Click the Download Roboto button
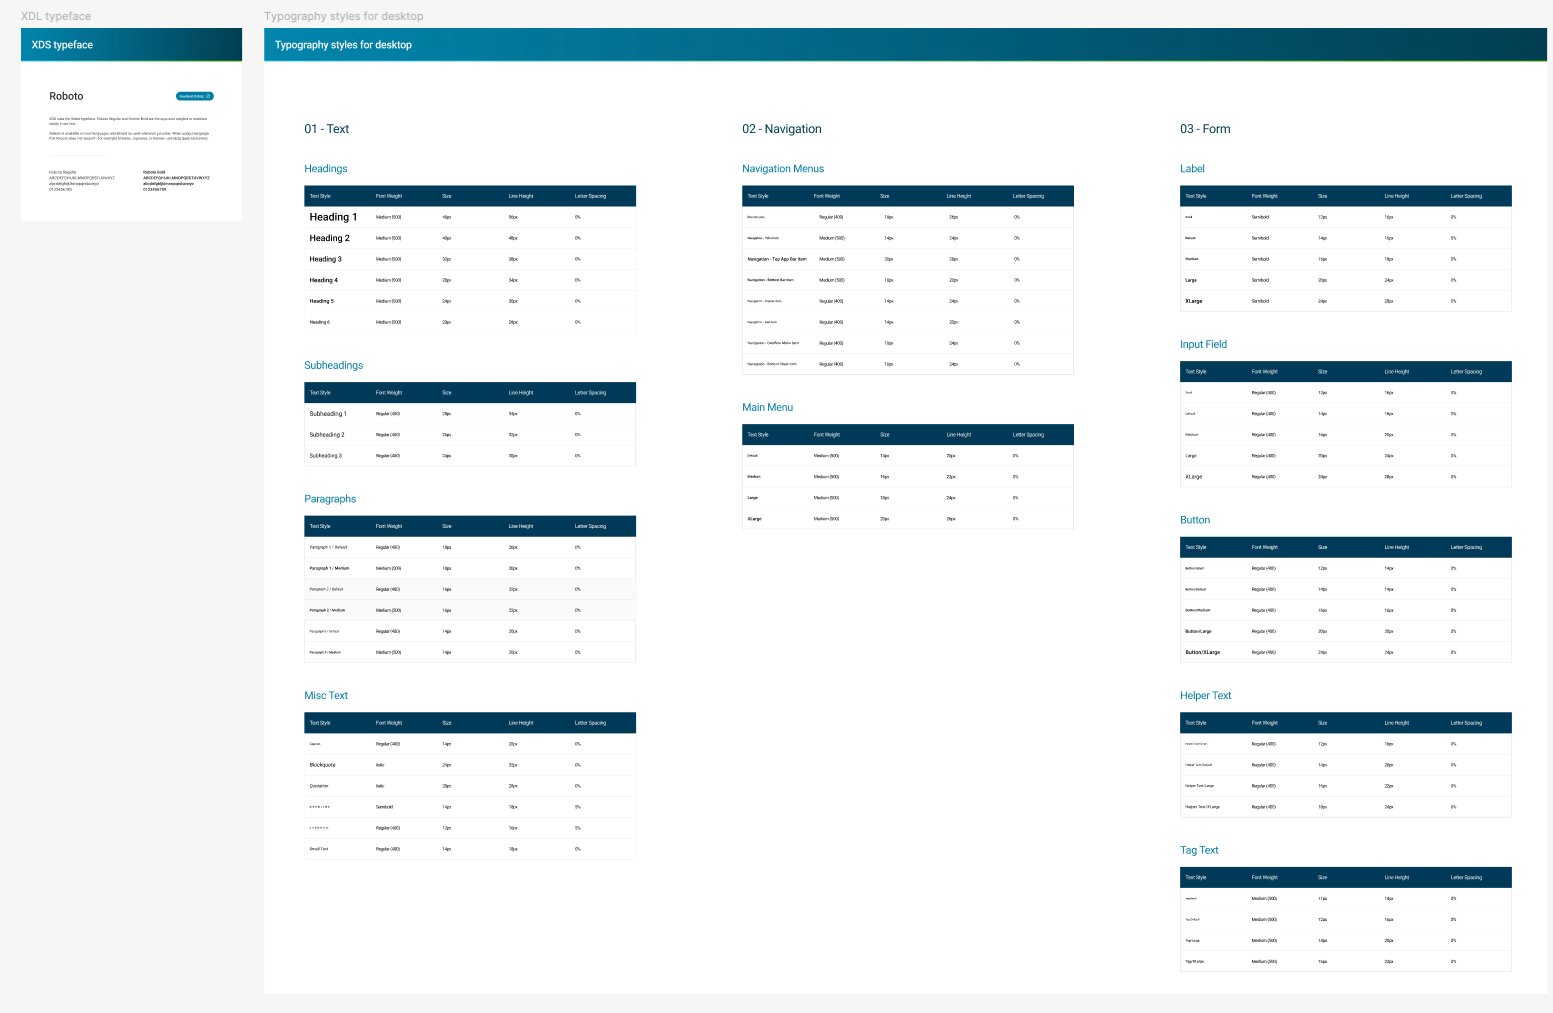This screenshot has height=1013, width=1553. [193, 96]
